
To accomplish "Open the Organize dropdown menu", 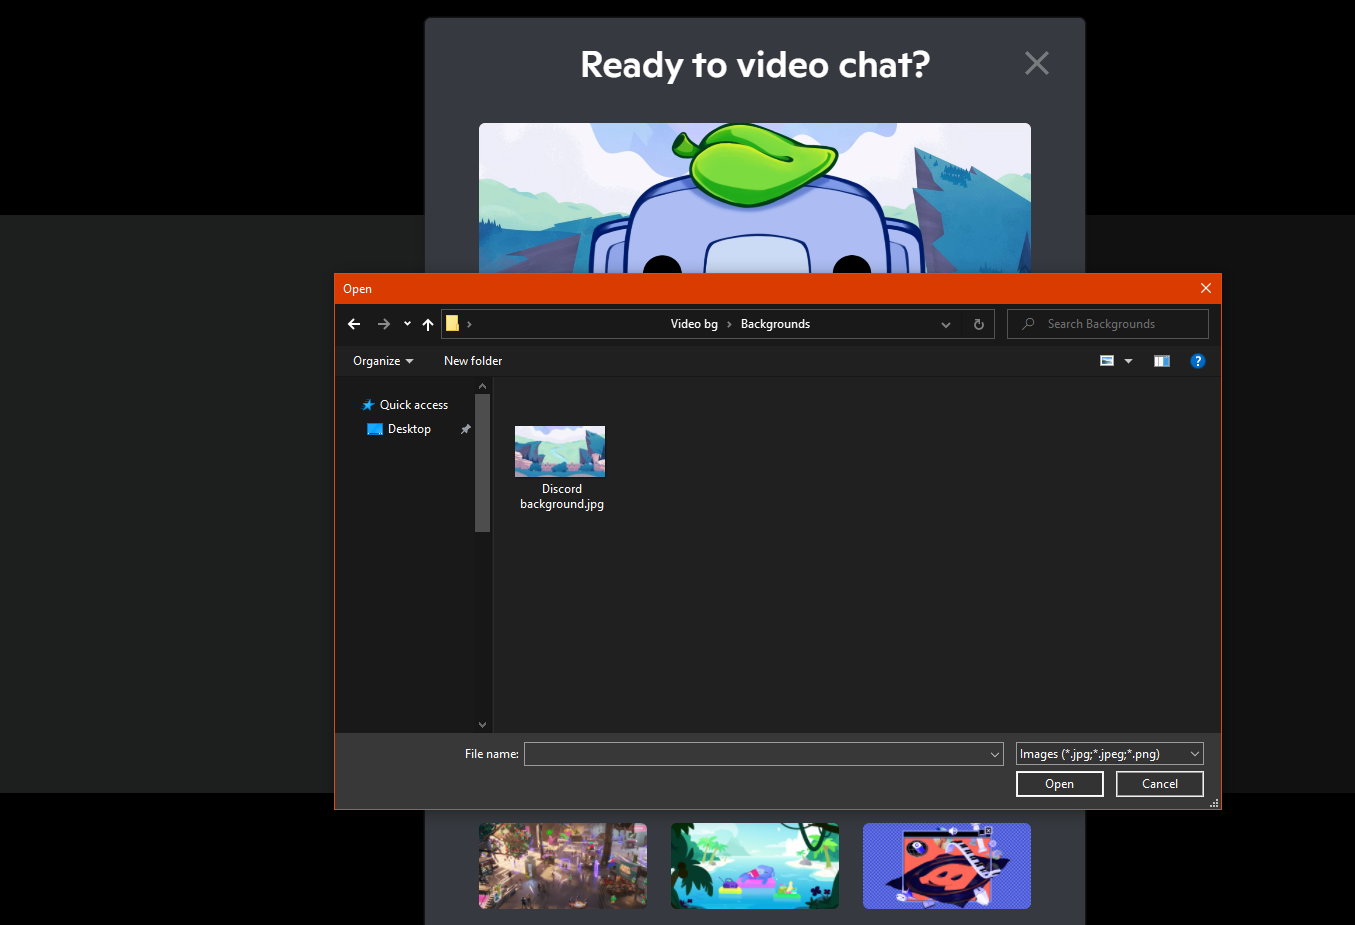I will (x=381, y=360).
